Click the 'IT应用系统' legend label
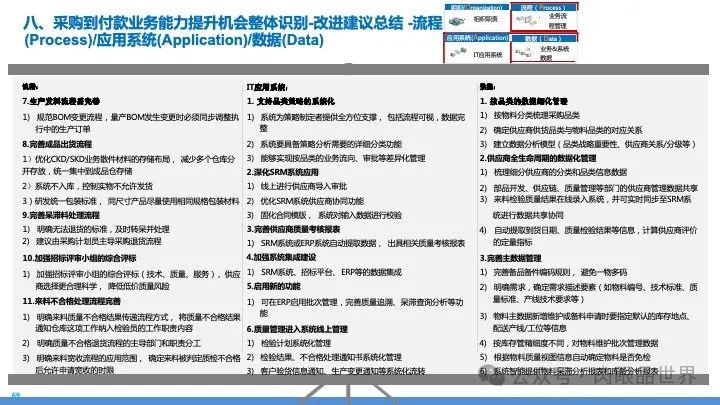The height and width of the screenshot is (405, 720). 488,55
